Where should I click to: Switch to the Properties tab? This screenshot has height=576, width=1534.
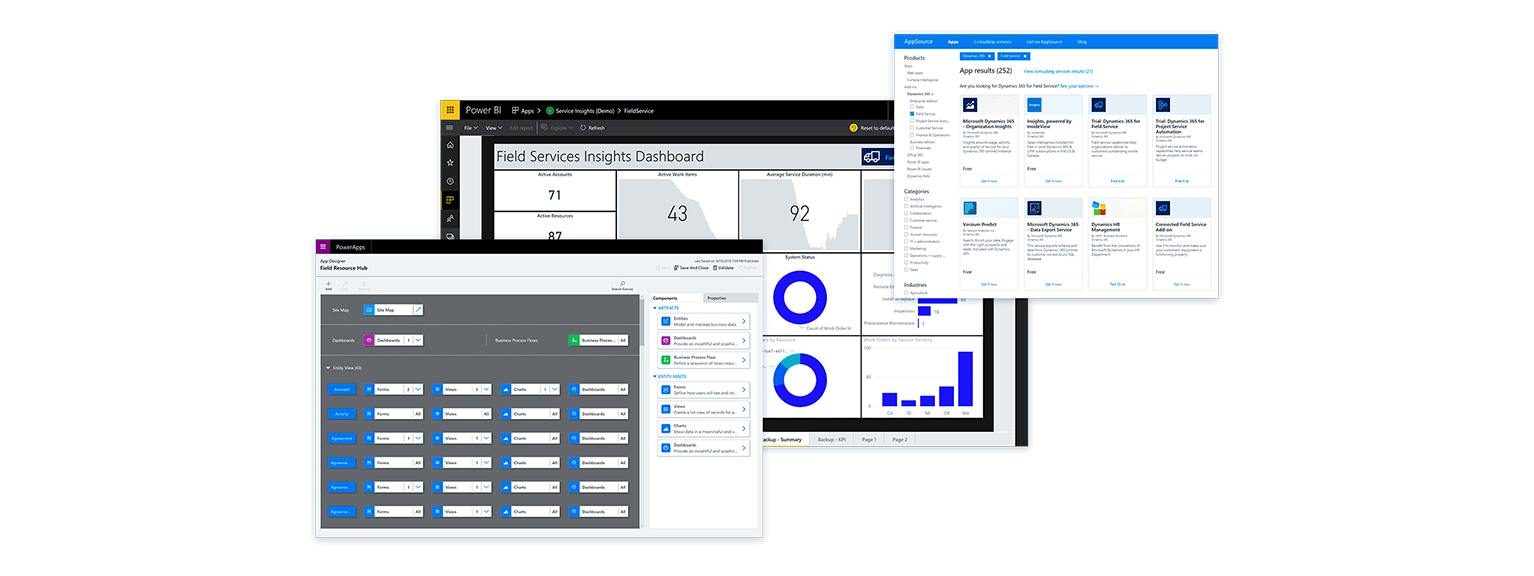(716, 298)
